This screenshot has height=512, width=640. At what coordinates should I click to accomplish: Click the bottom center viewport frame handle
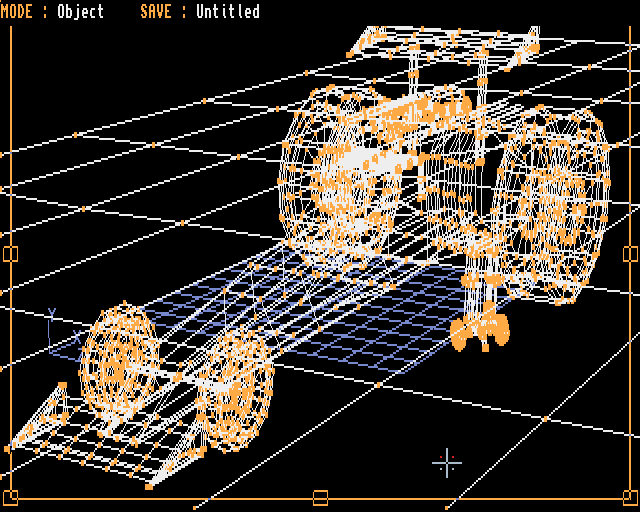click(320, 497)
